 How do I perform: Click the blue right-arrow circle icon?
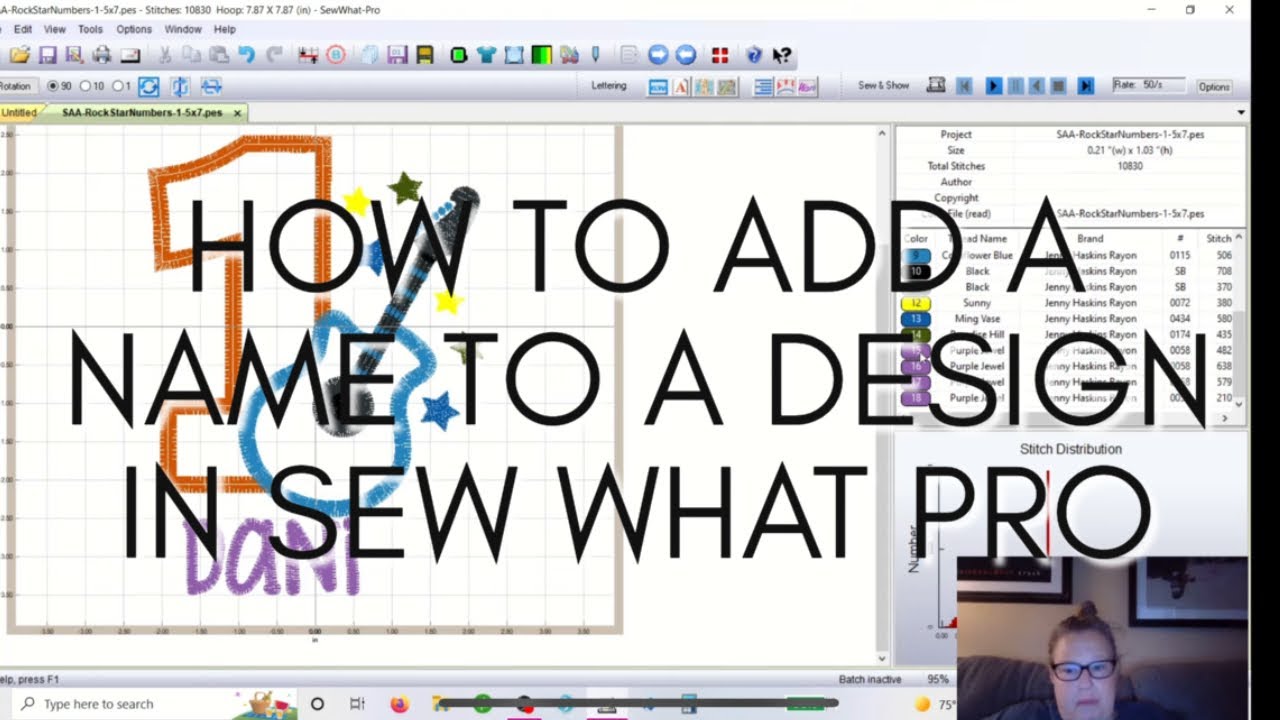658,55
